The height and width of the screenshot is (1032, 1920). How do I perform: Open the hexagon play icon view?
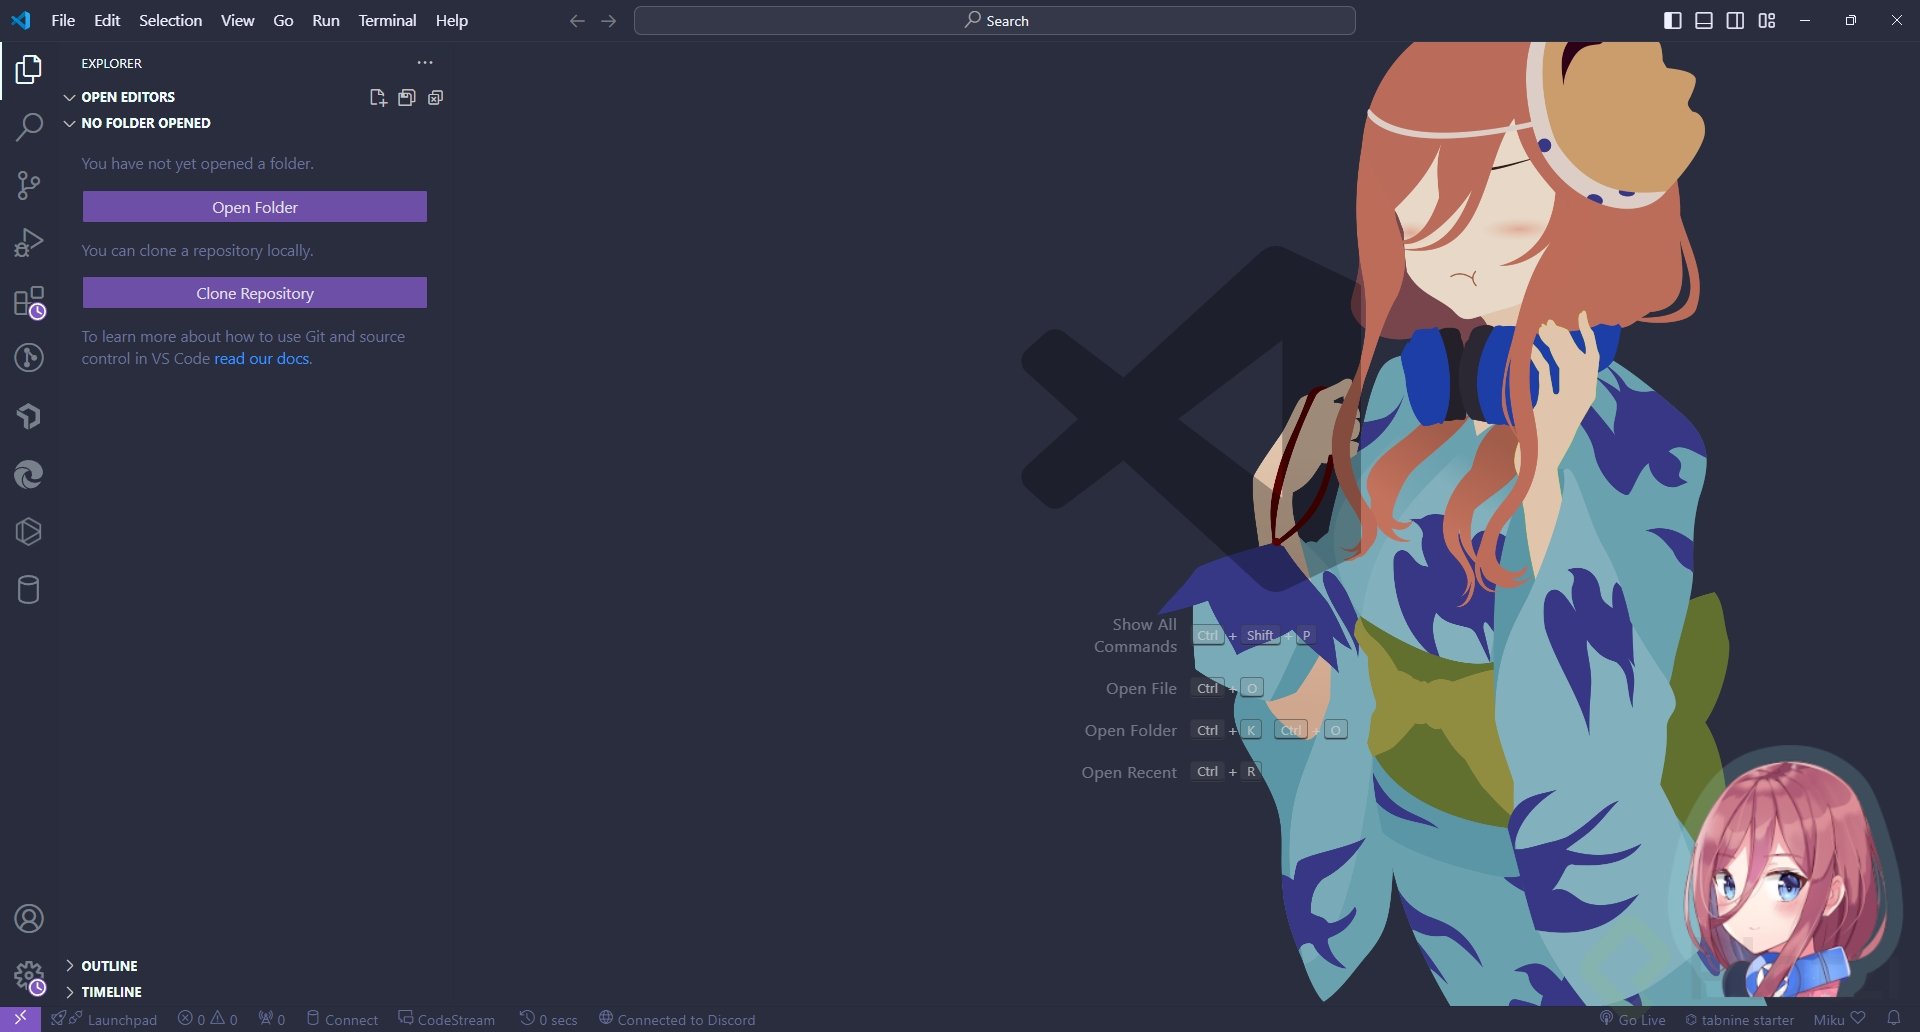29,532
